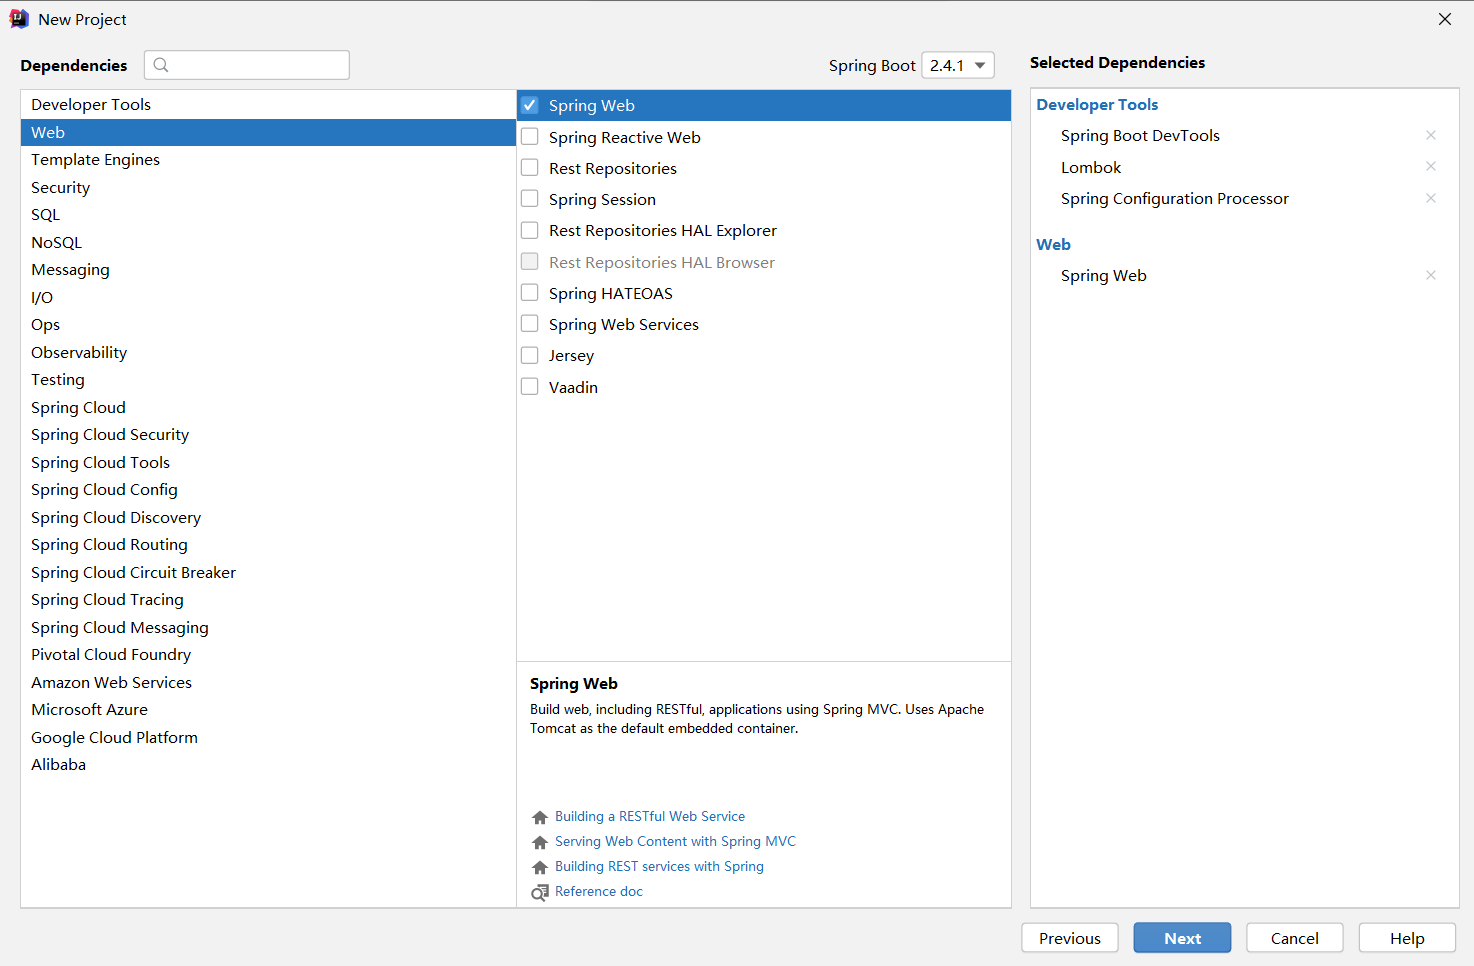This screenshot has height=966, width=1474.
Task: Close the New Project dialog
Action: 1445,19
